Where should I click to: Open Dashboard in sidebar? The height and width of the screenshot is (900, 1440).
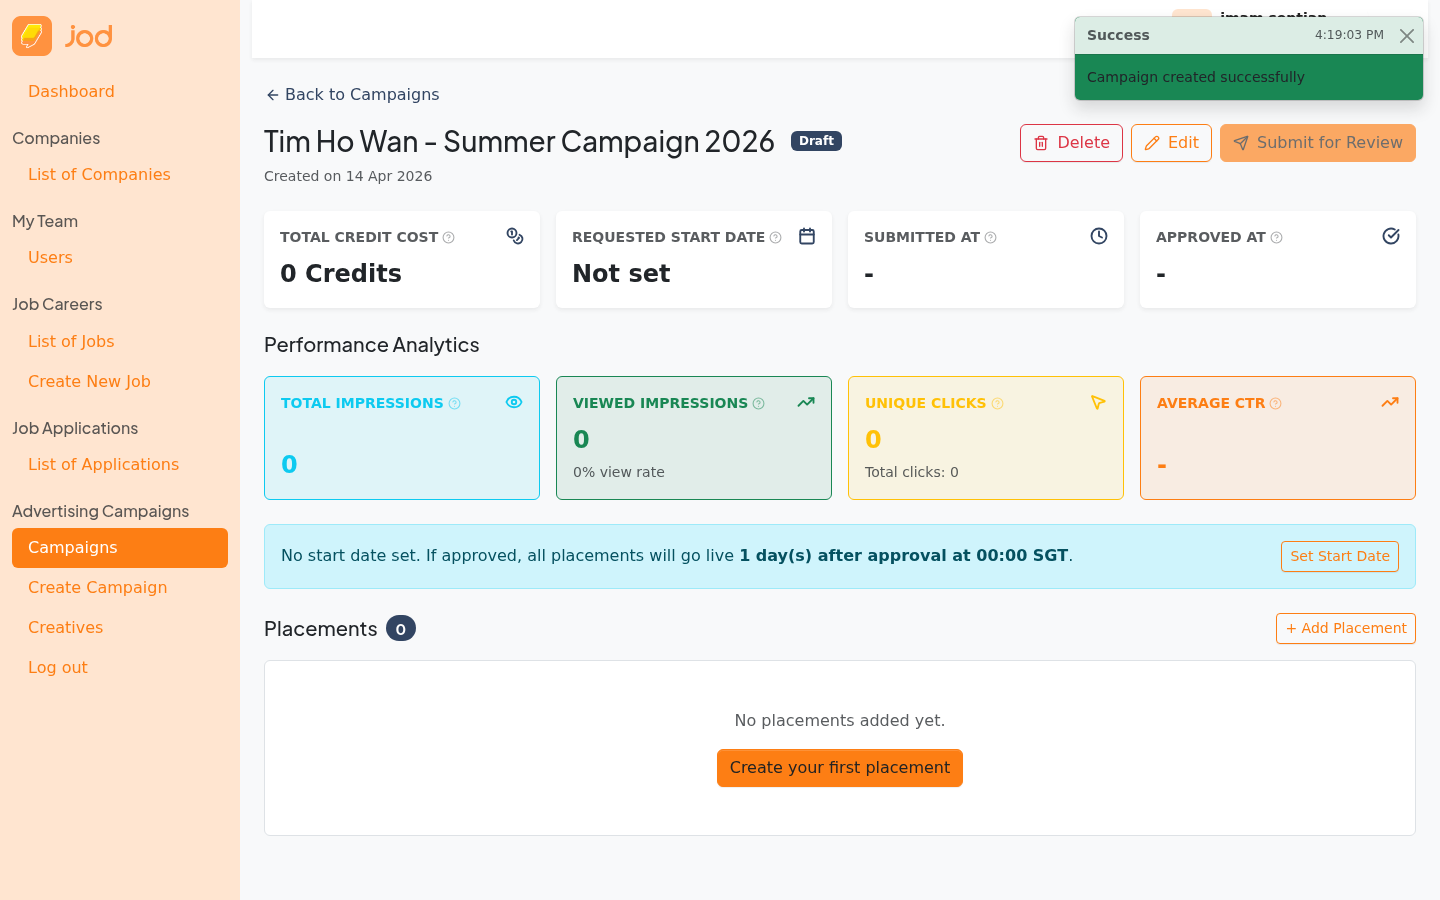(71, 92)
